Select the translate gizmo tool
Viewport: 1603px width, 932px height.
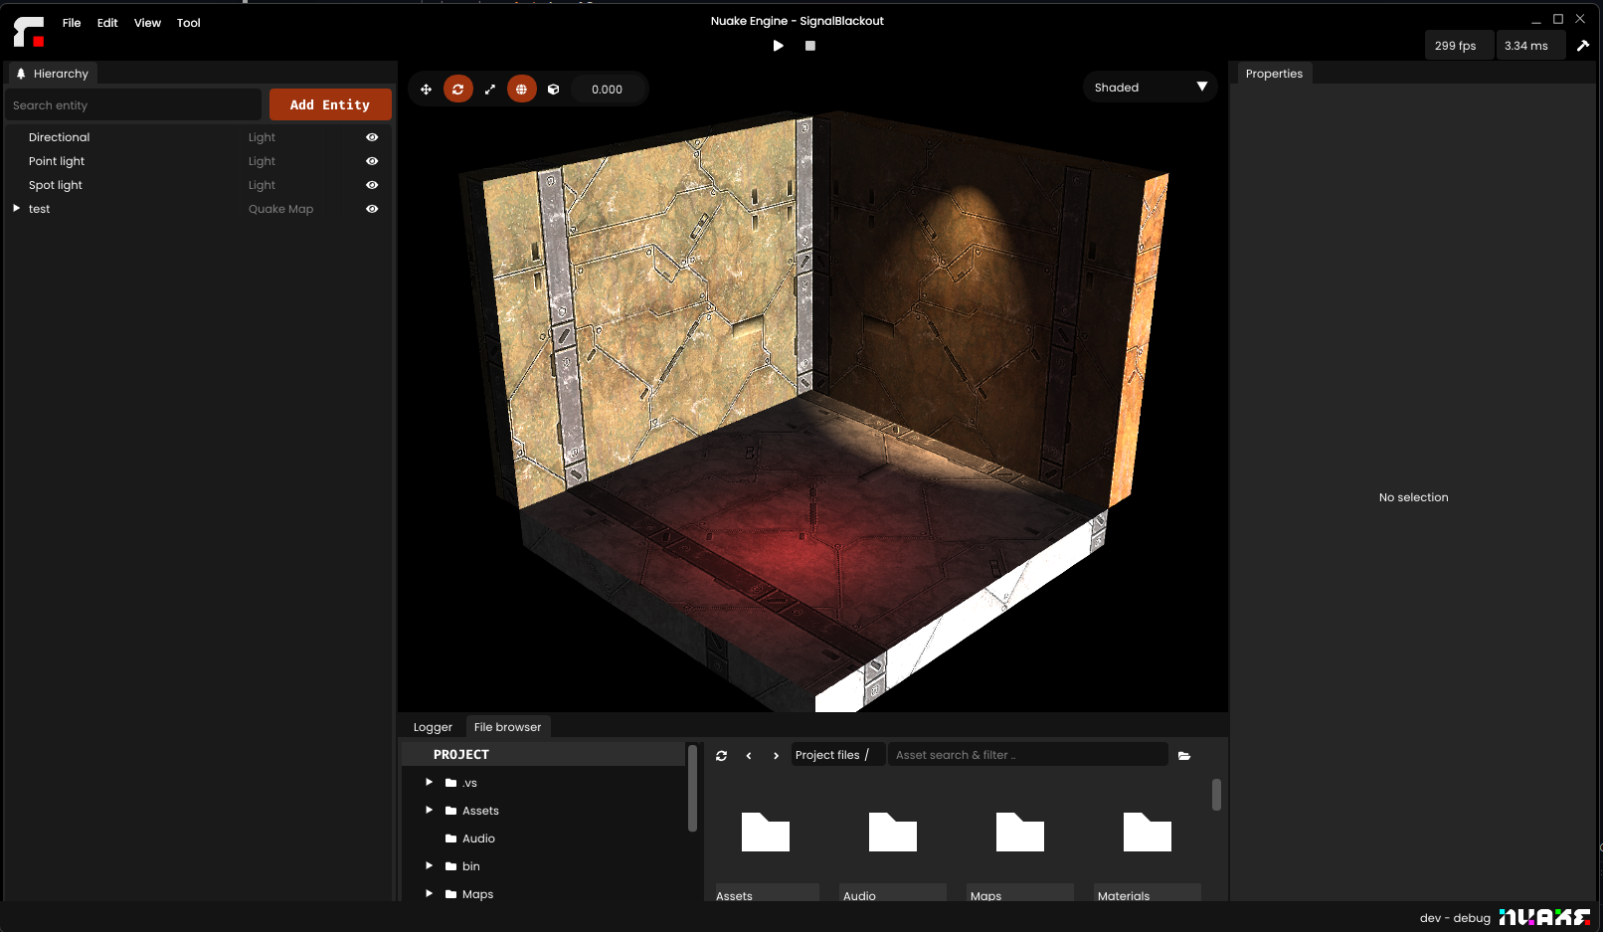click(426, 89)
